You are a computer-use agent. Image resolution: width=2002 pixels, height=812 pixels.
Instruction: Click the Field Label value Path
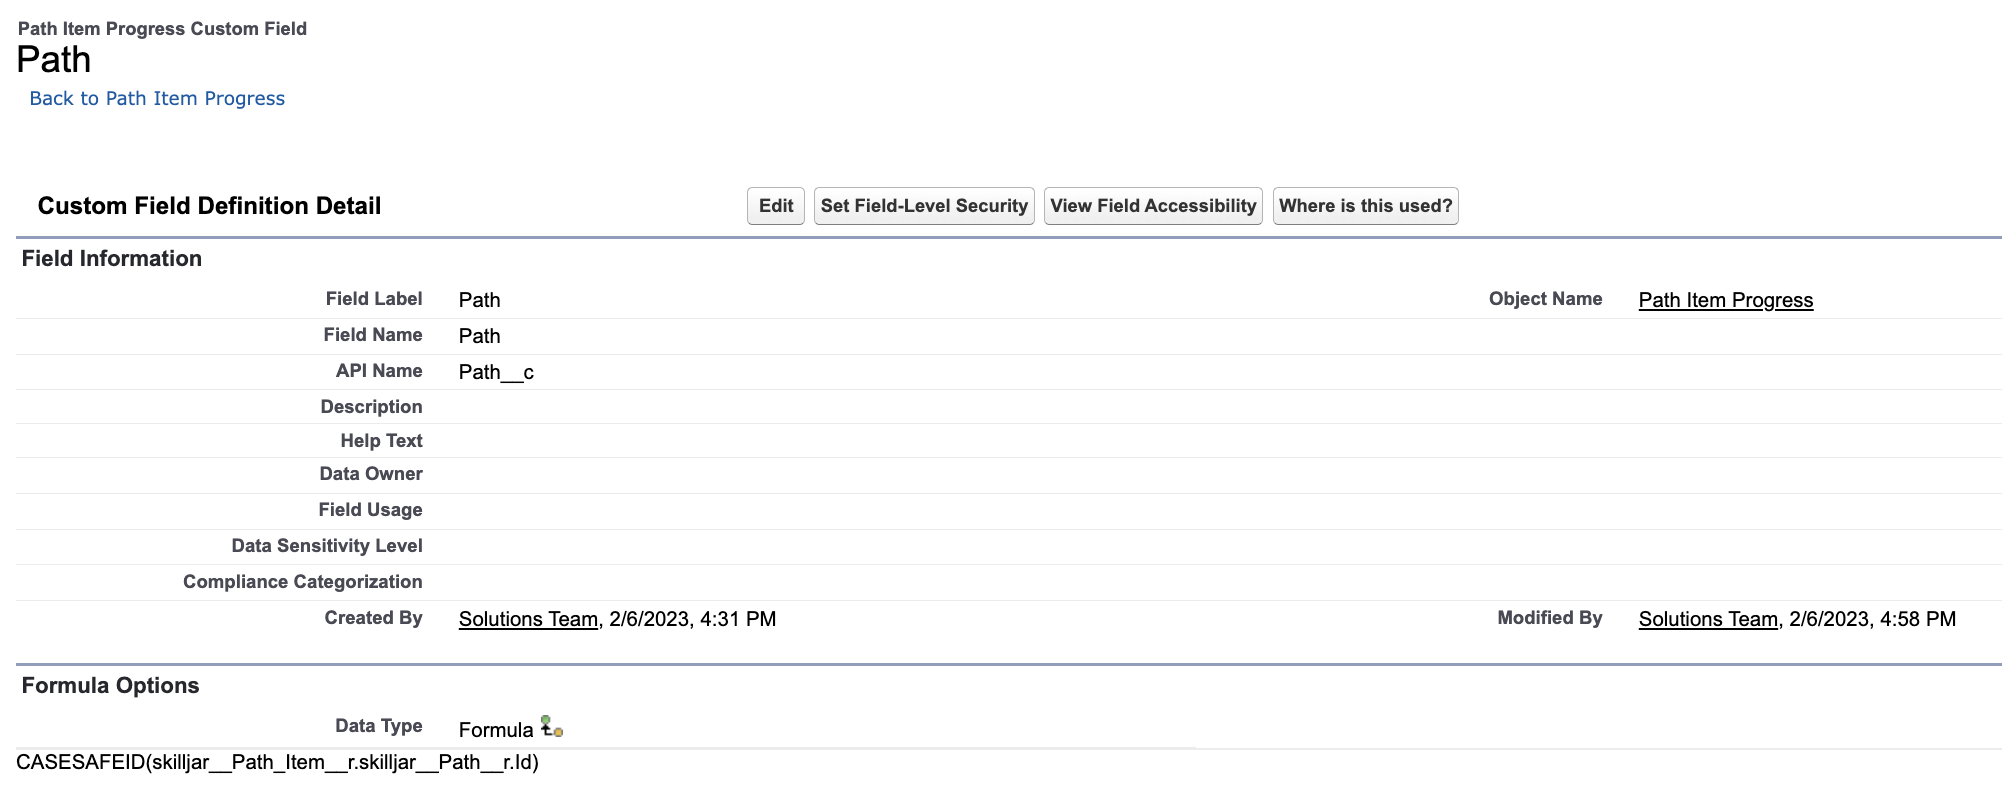(x=479, y=300)
